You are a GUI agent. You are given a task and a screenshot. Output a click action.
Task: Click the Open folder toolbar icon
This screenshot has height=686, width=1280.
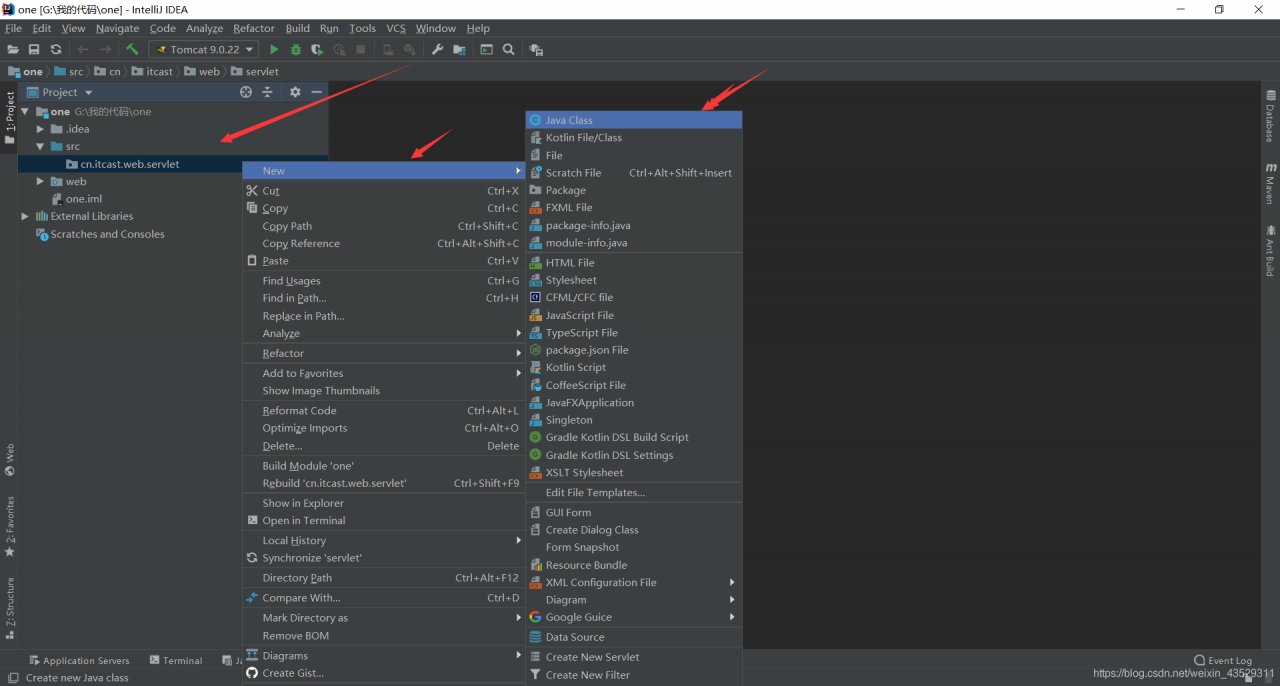pos(13,49)
